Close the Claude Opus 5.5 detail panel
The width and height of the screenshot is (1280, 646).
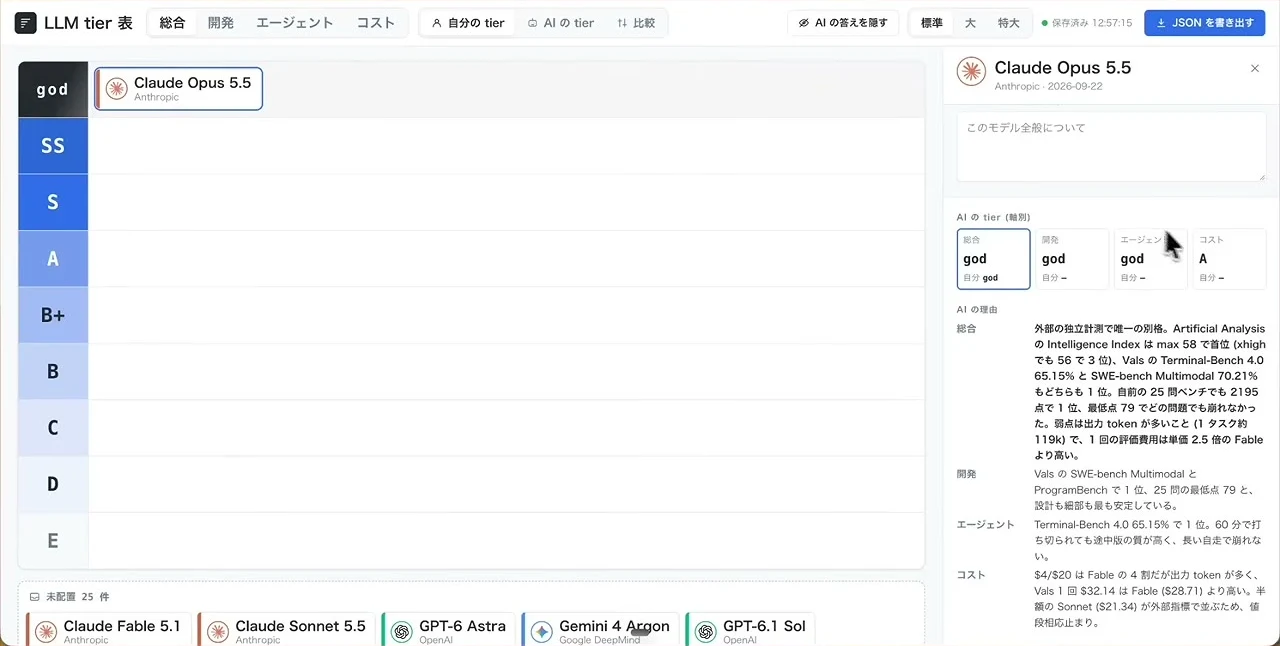(1255, 68)
